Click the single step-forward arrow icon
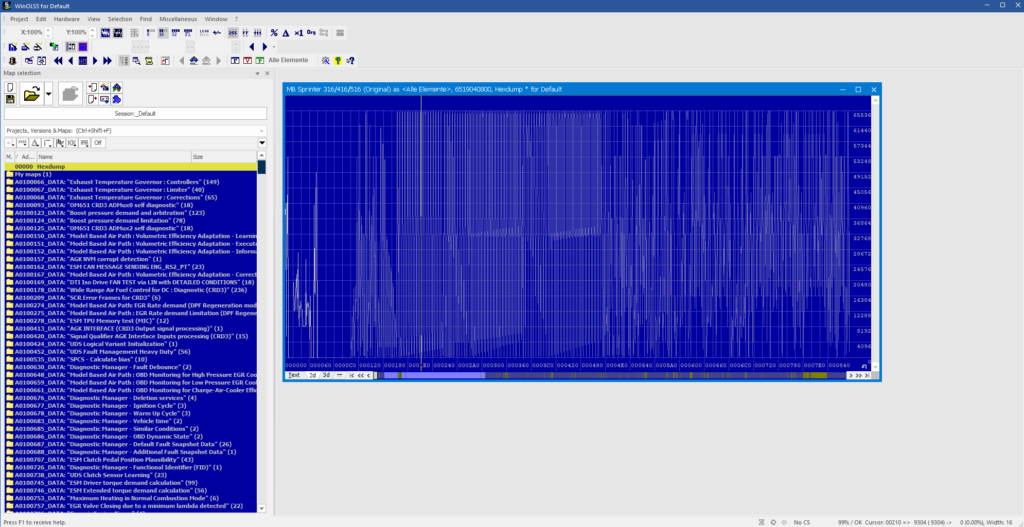This screenshot has width=1024, height=527. pos(95,61)
